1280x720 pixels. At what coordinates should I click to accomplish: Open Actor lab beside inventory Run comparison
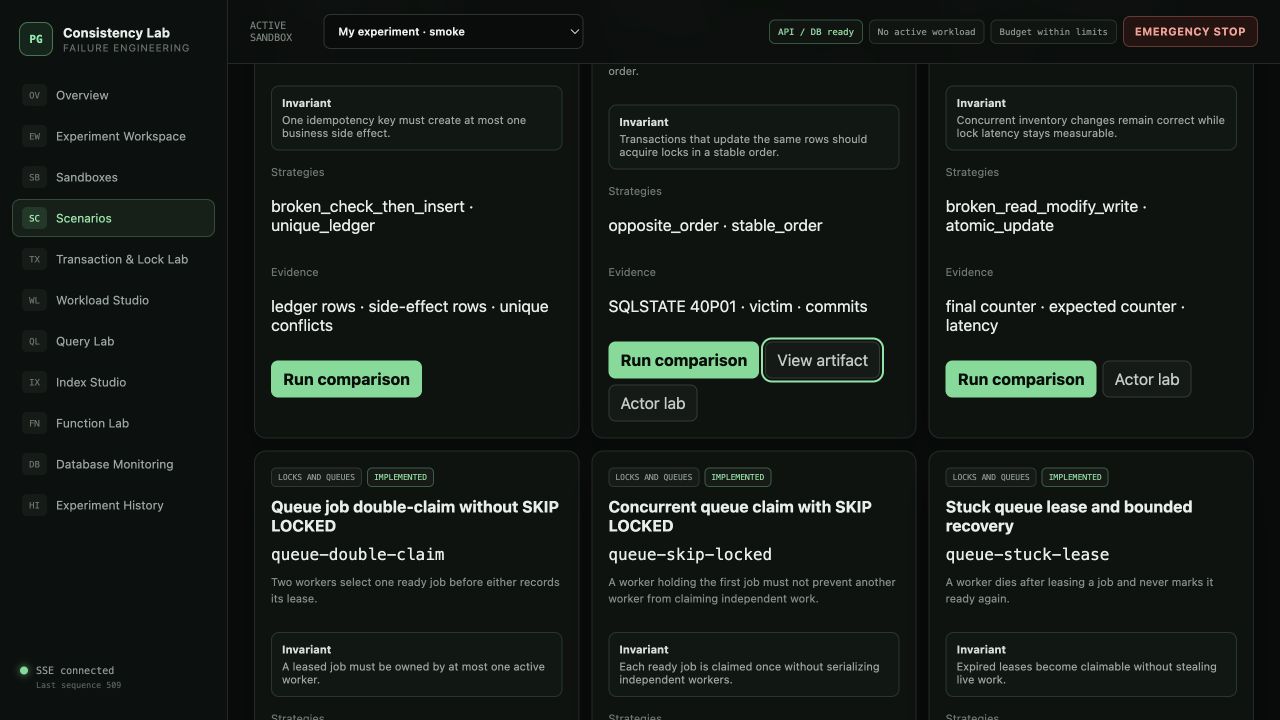coord(1147,379)
